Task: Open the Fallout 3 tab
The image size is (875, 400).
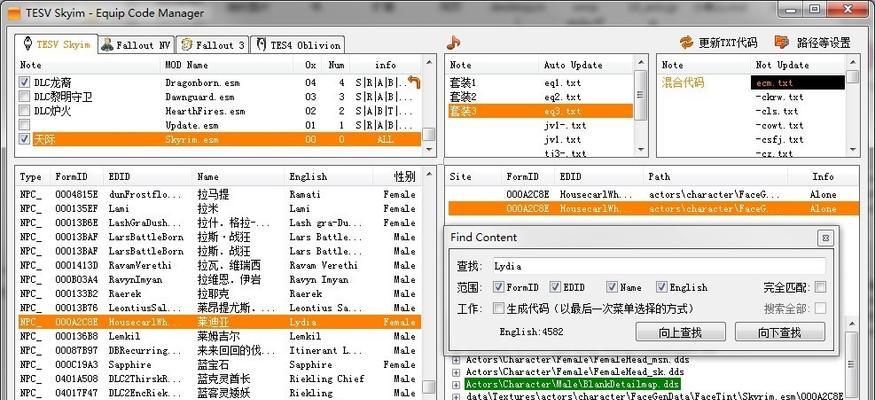Action: pos(213,45)
